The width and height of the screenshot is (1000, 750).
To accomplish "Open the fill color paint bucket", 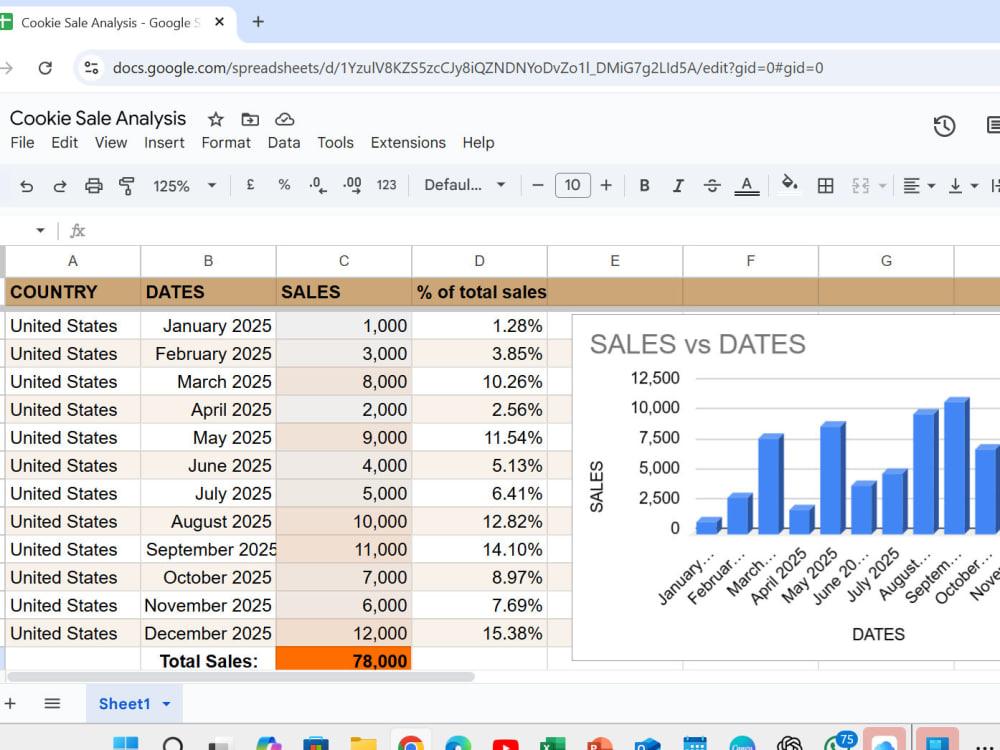I will [790, 184].
